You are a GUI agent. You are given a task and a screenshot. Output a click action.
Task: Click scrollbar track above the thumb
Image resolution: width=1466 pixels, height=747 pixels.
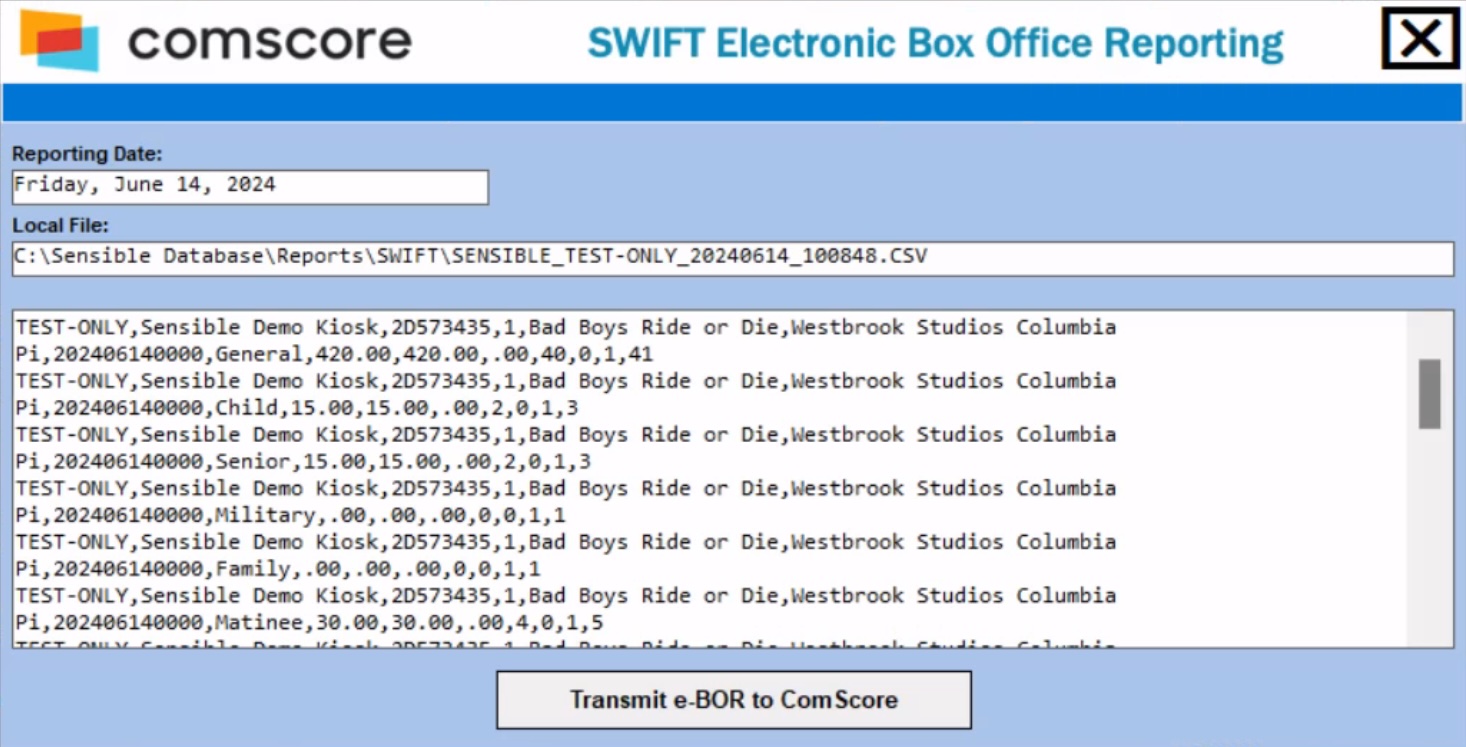click(x=1429, y=335)
